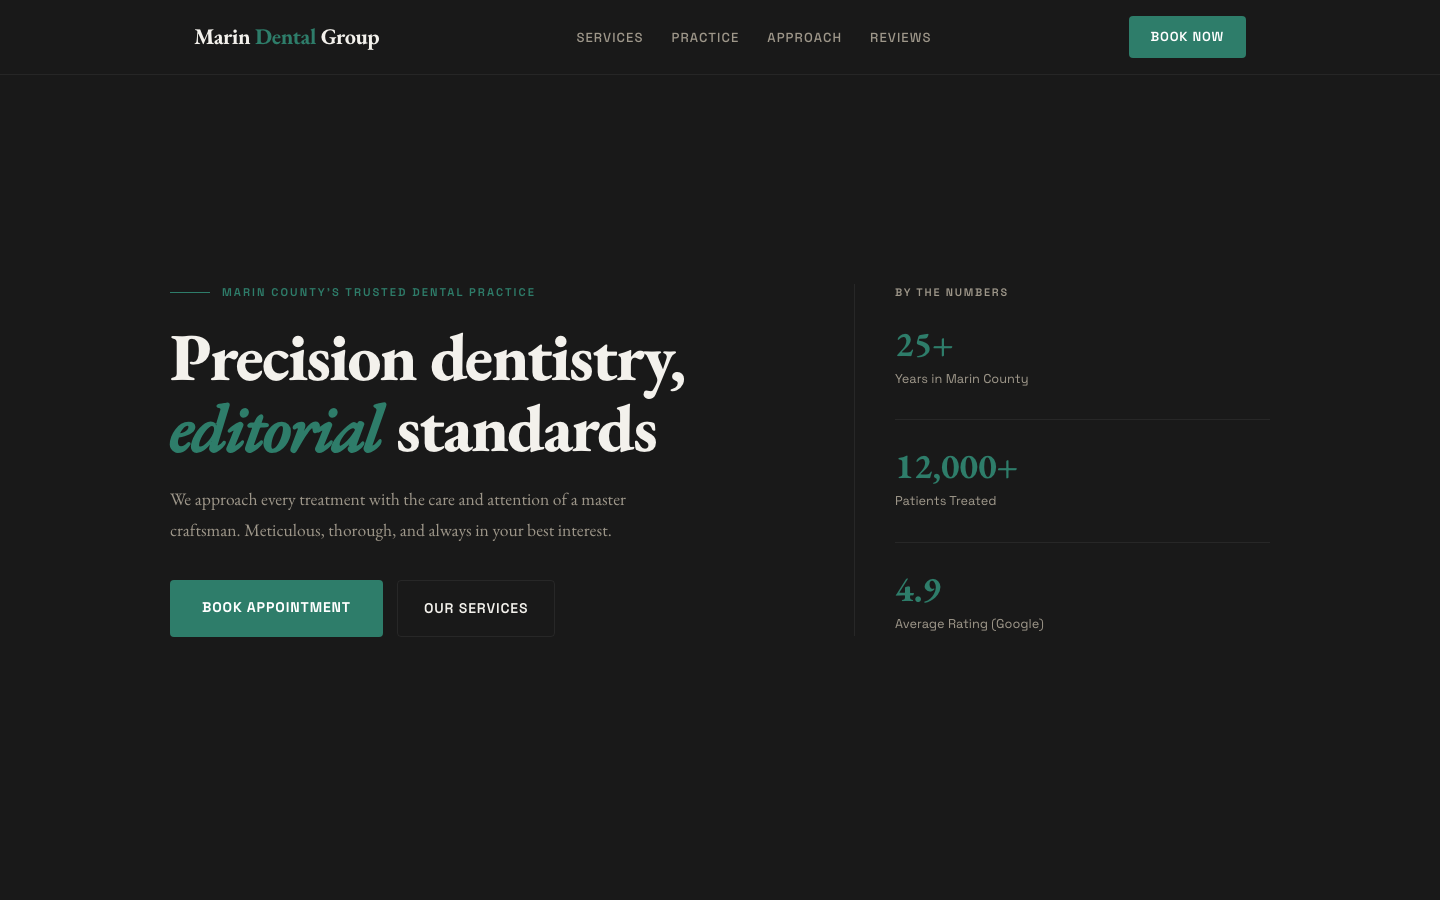1440x900 pixels.
Task: Select the green 'Dental' word in the logo
Action: (286, 37)
